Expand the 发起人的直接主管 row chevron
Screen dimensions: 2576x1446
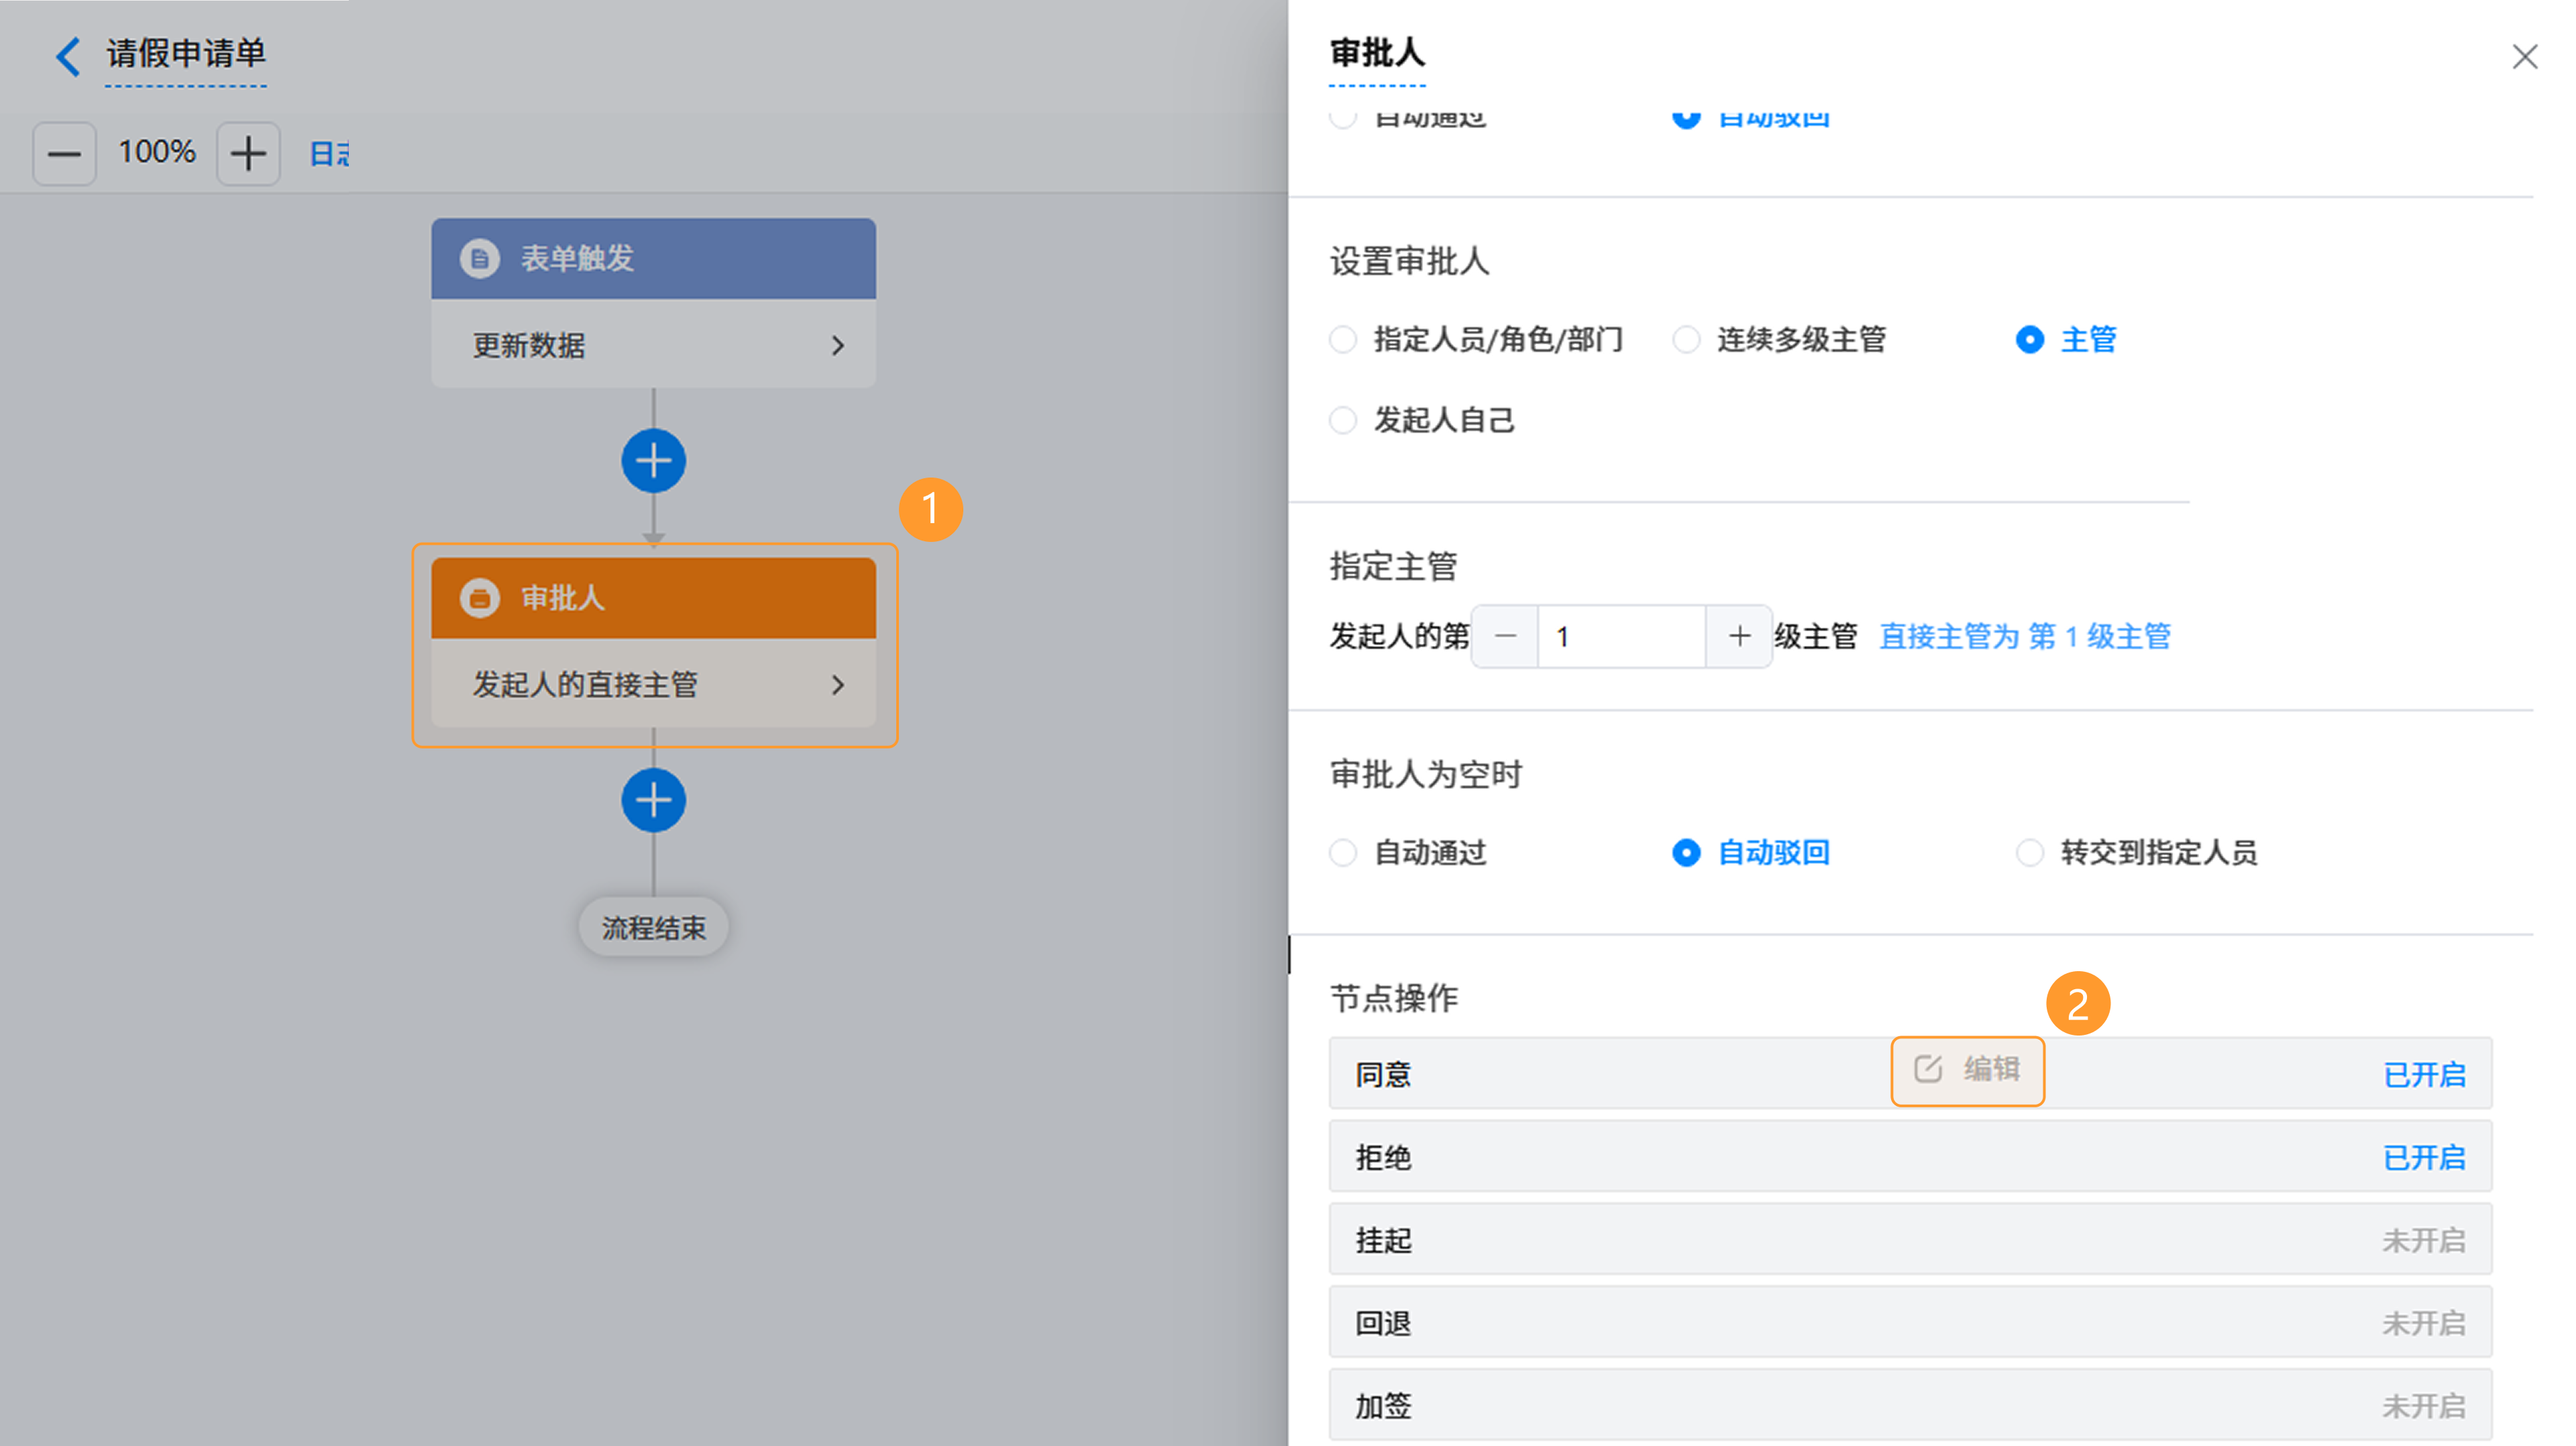[x=838, y=685]
